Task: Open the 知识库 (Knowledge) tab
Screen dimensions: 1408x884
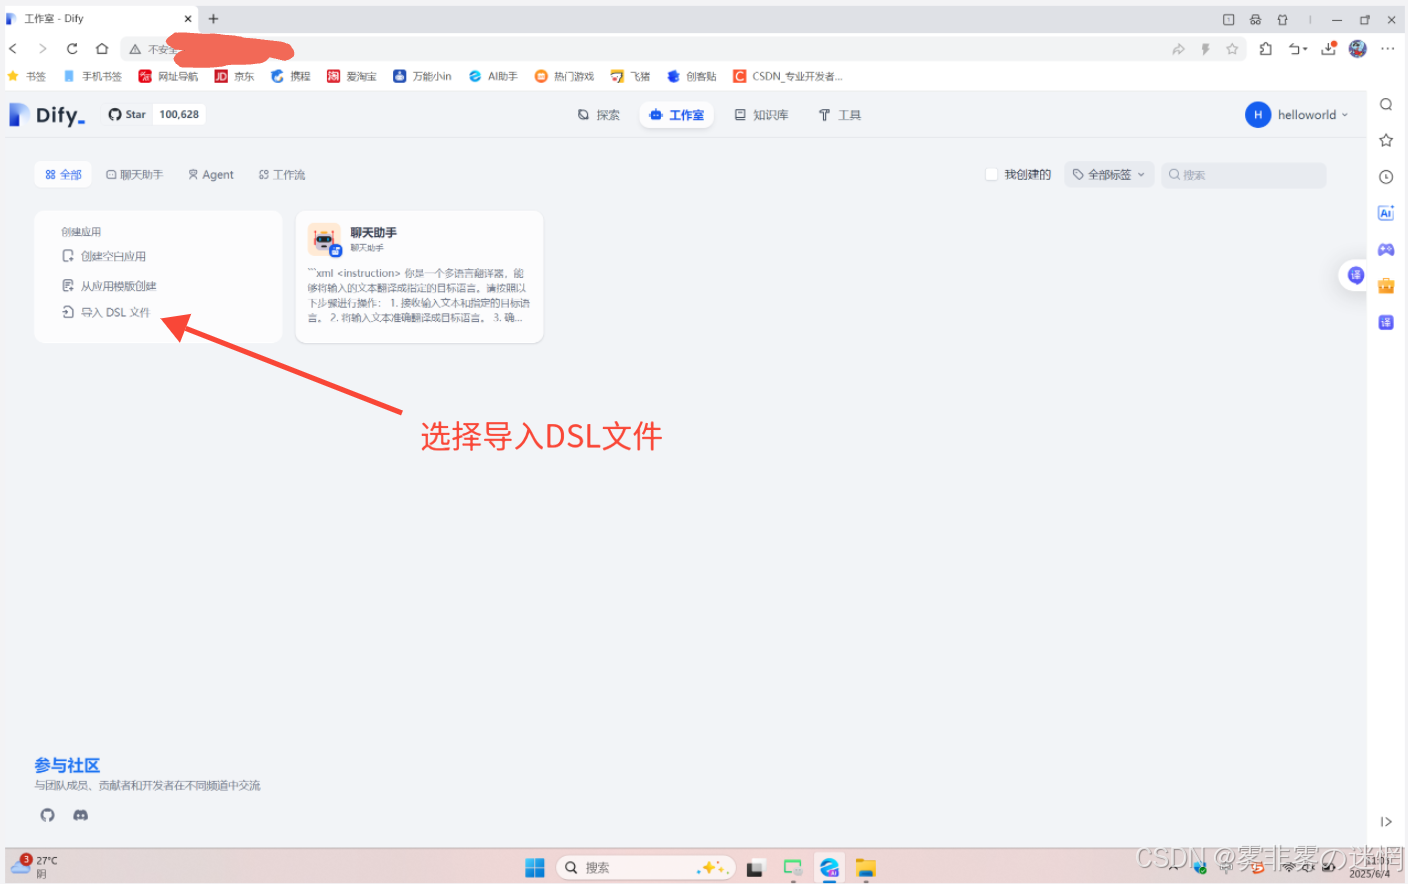Action: (x=762, y=115)
